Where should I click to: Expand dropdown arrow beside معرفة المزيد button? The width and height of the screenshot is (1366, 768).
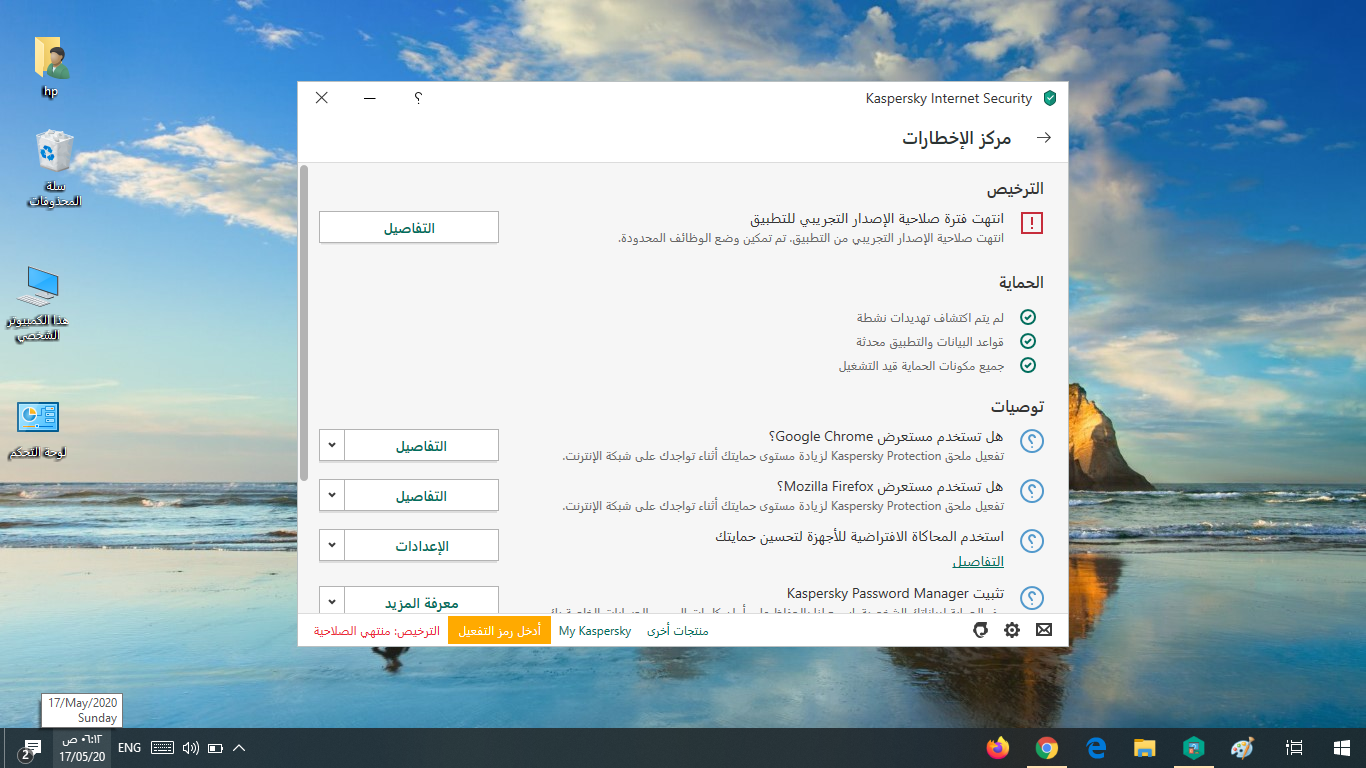tap(332, 600)
